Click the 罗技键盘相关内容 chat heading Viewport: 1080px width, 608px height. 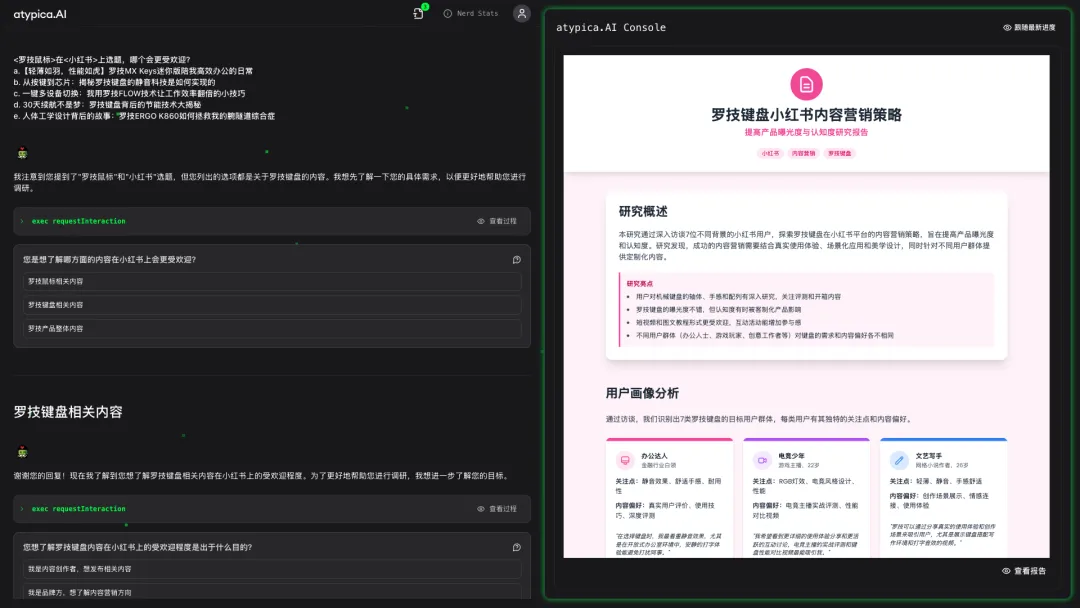pyautogui.click(x=68, y=412)
